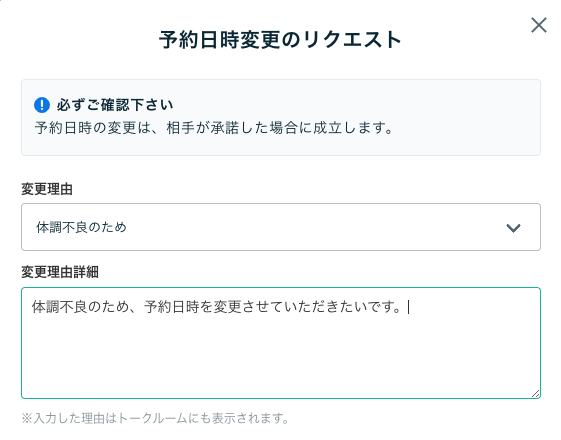Expand the 変更理由 dropdown chevron
This screenshot has height=440, width=561.
(x=513, y=228)
